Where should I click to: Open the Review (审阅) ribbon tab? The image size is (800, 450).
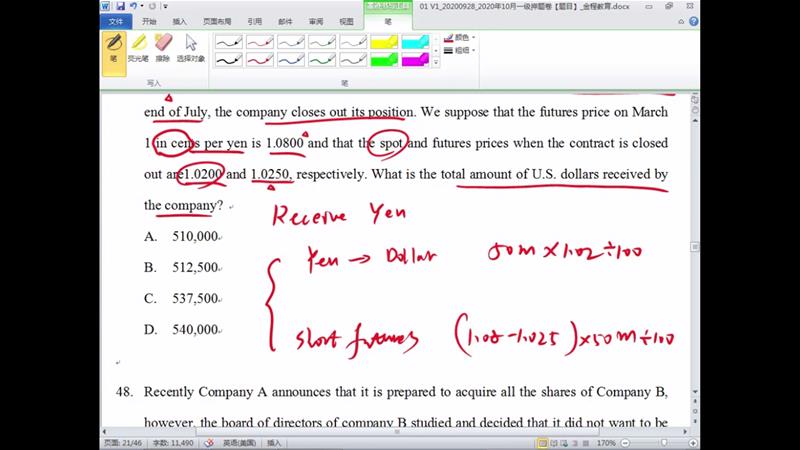(x=315, y=20)
